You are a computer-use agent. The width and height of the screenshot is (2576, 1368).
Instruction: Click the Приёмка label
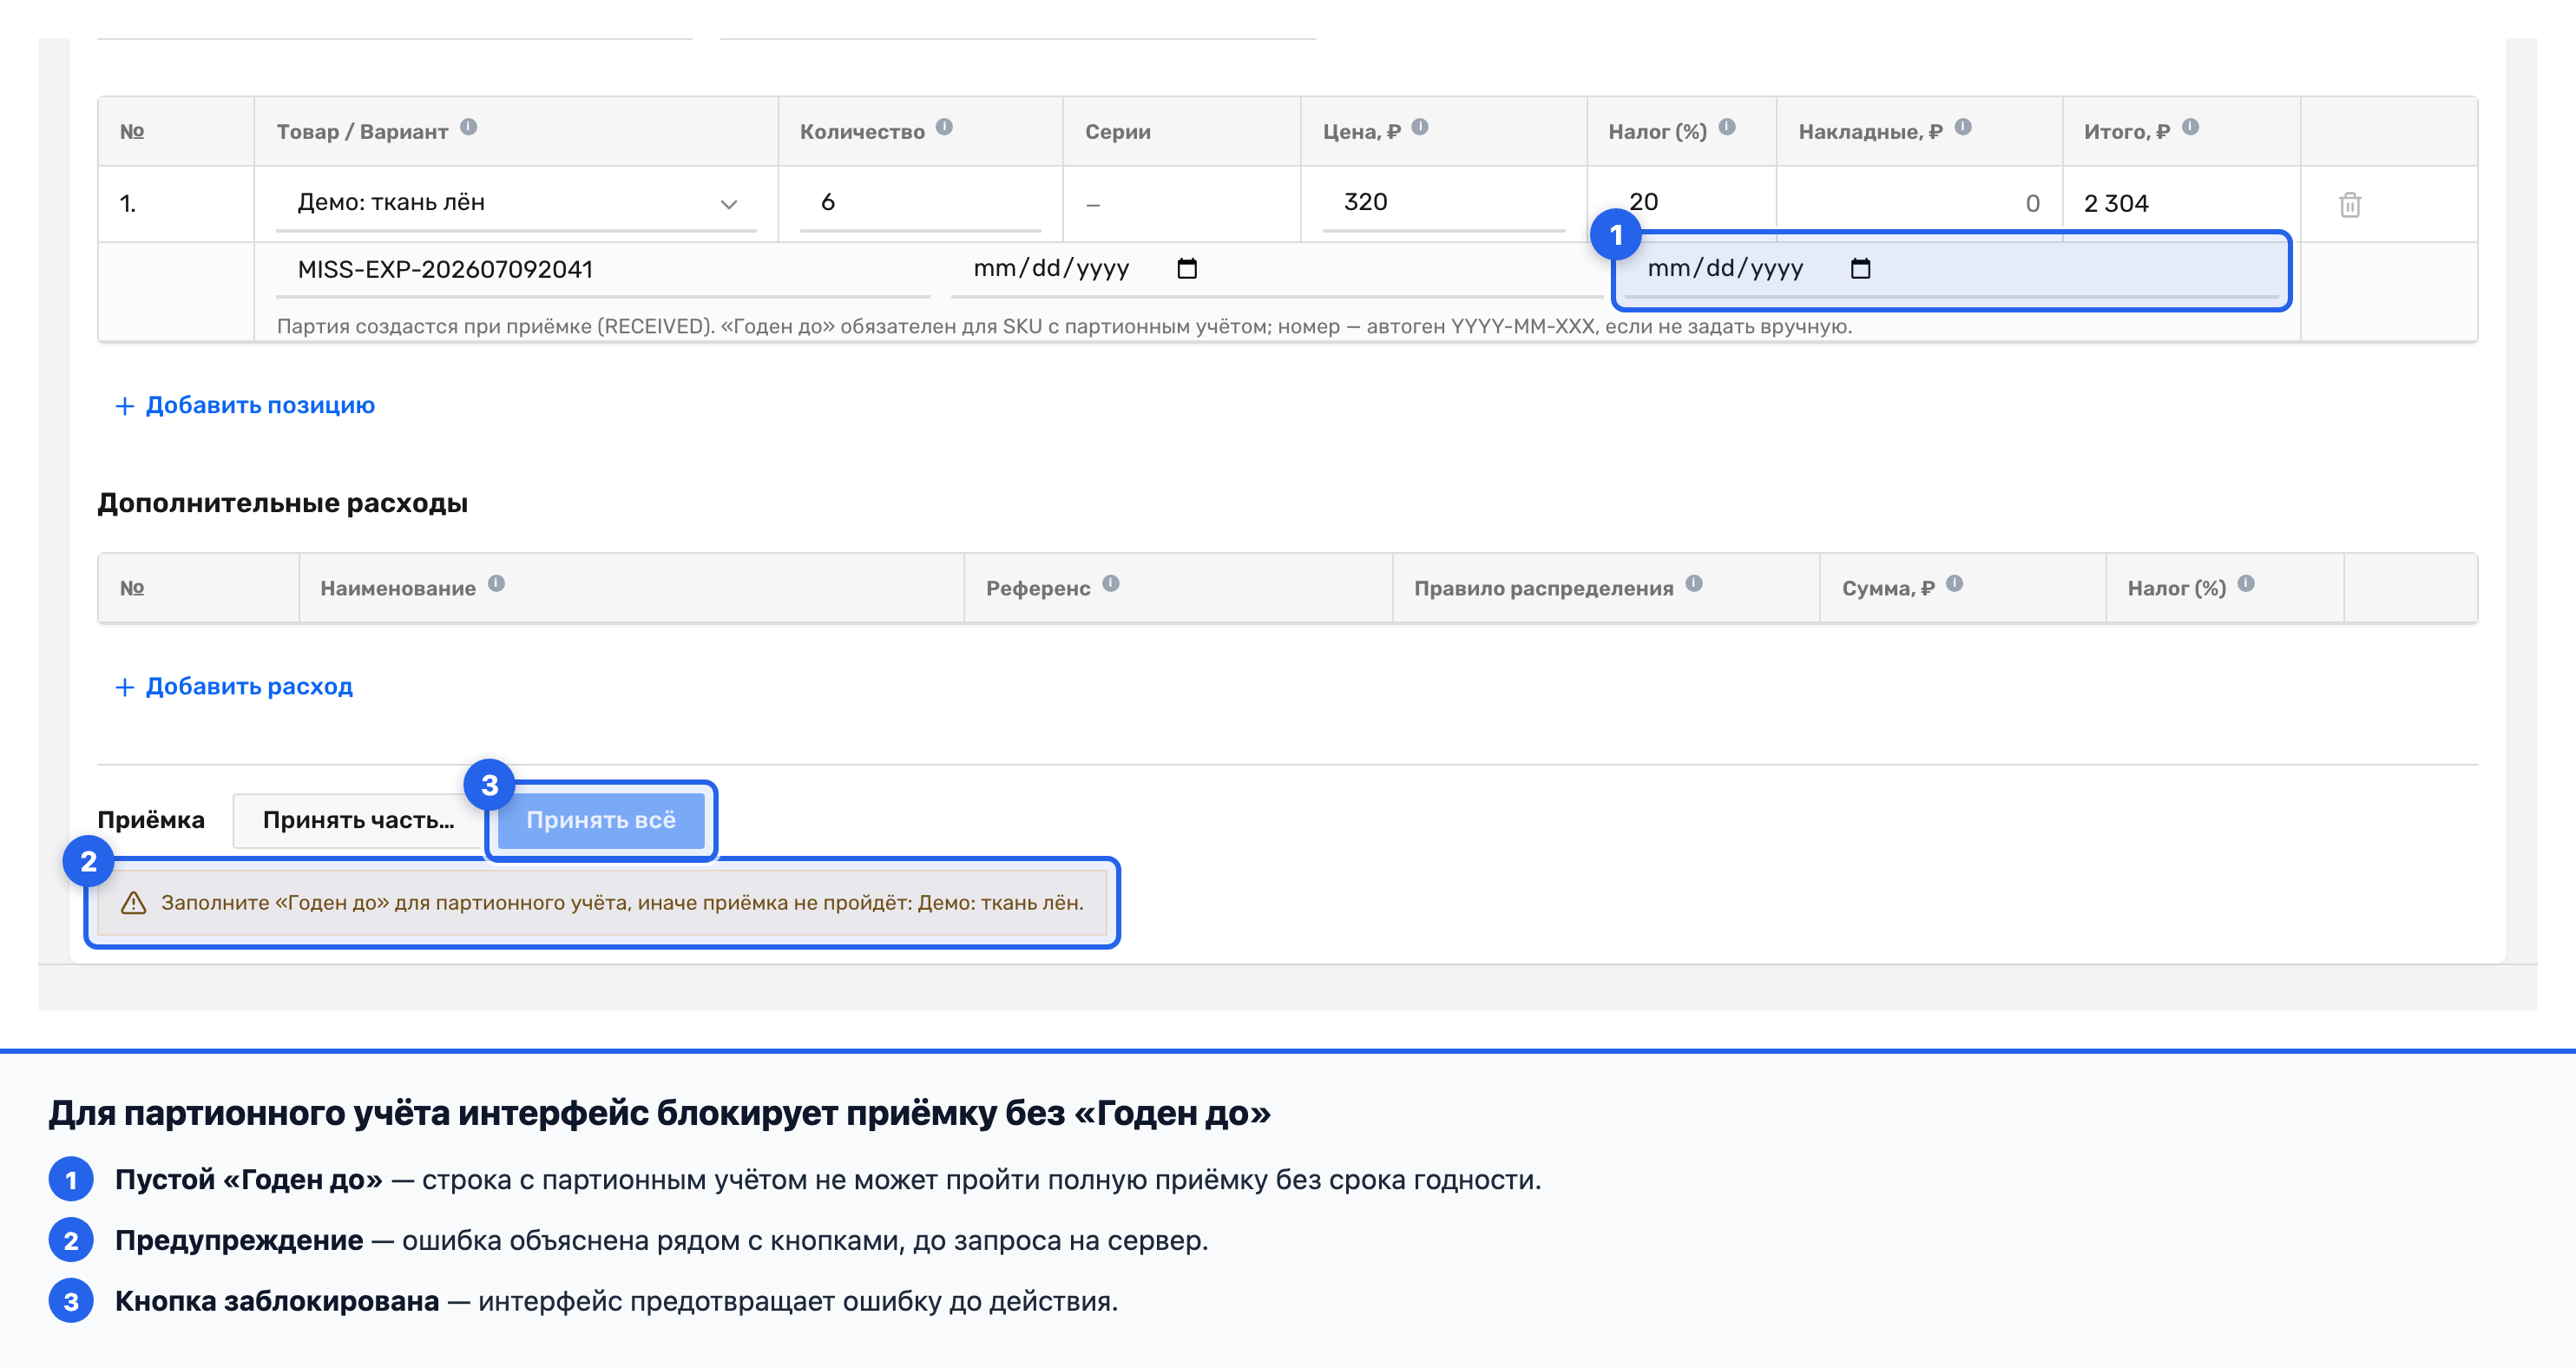click(x=151, y=820)
